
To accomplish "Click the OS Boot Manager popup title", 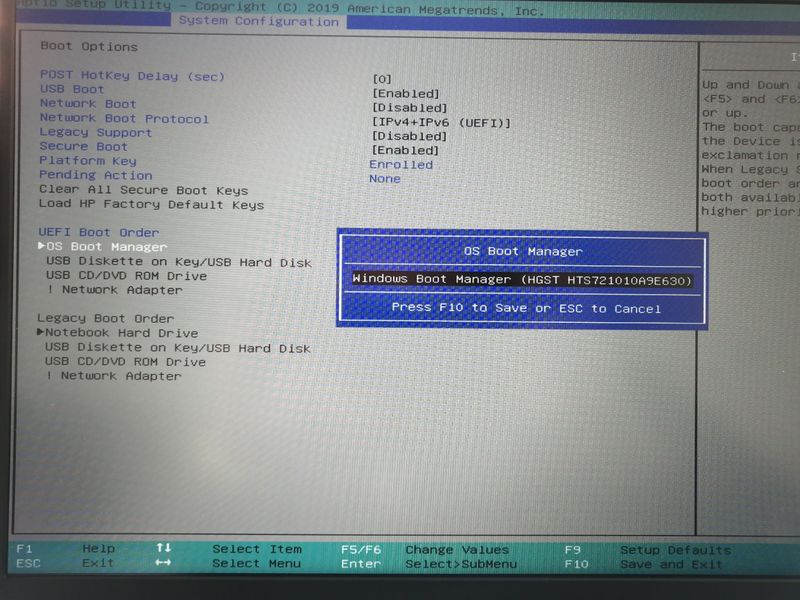I will 523,251.
